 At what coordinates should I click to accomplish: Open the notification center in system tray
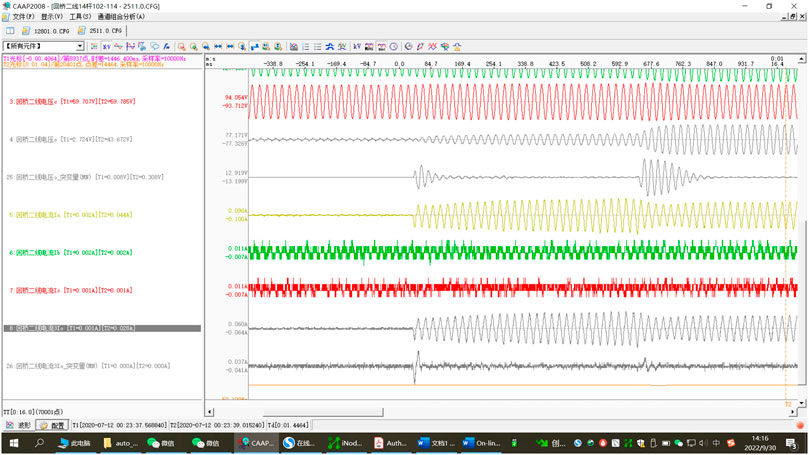click(792, 443)
